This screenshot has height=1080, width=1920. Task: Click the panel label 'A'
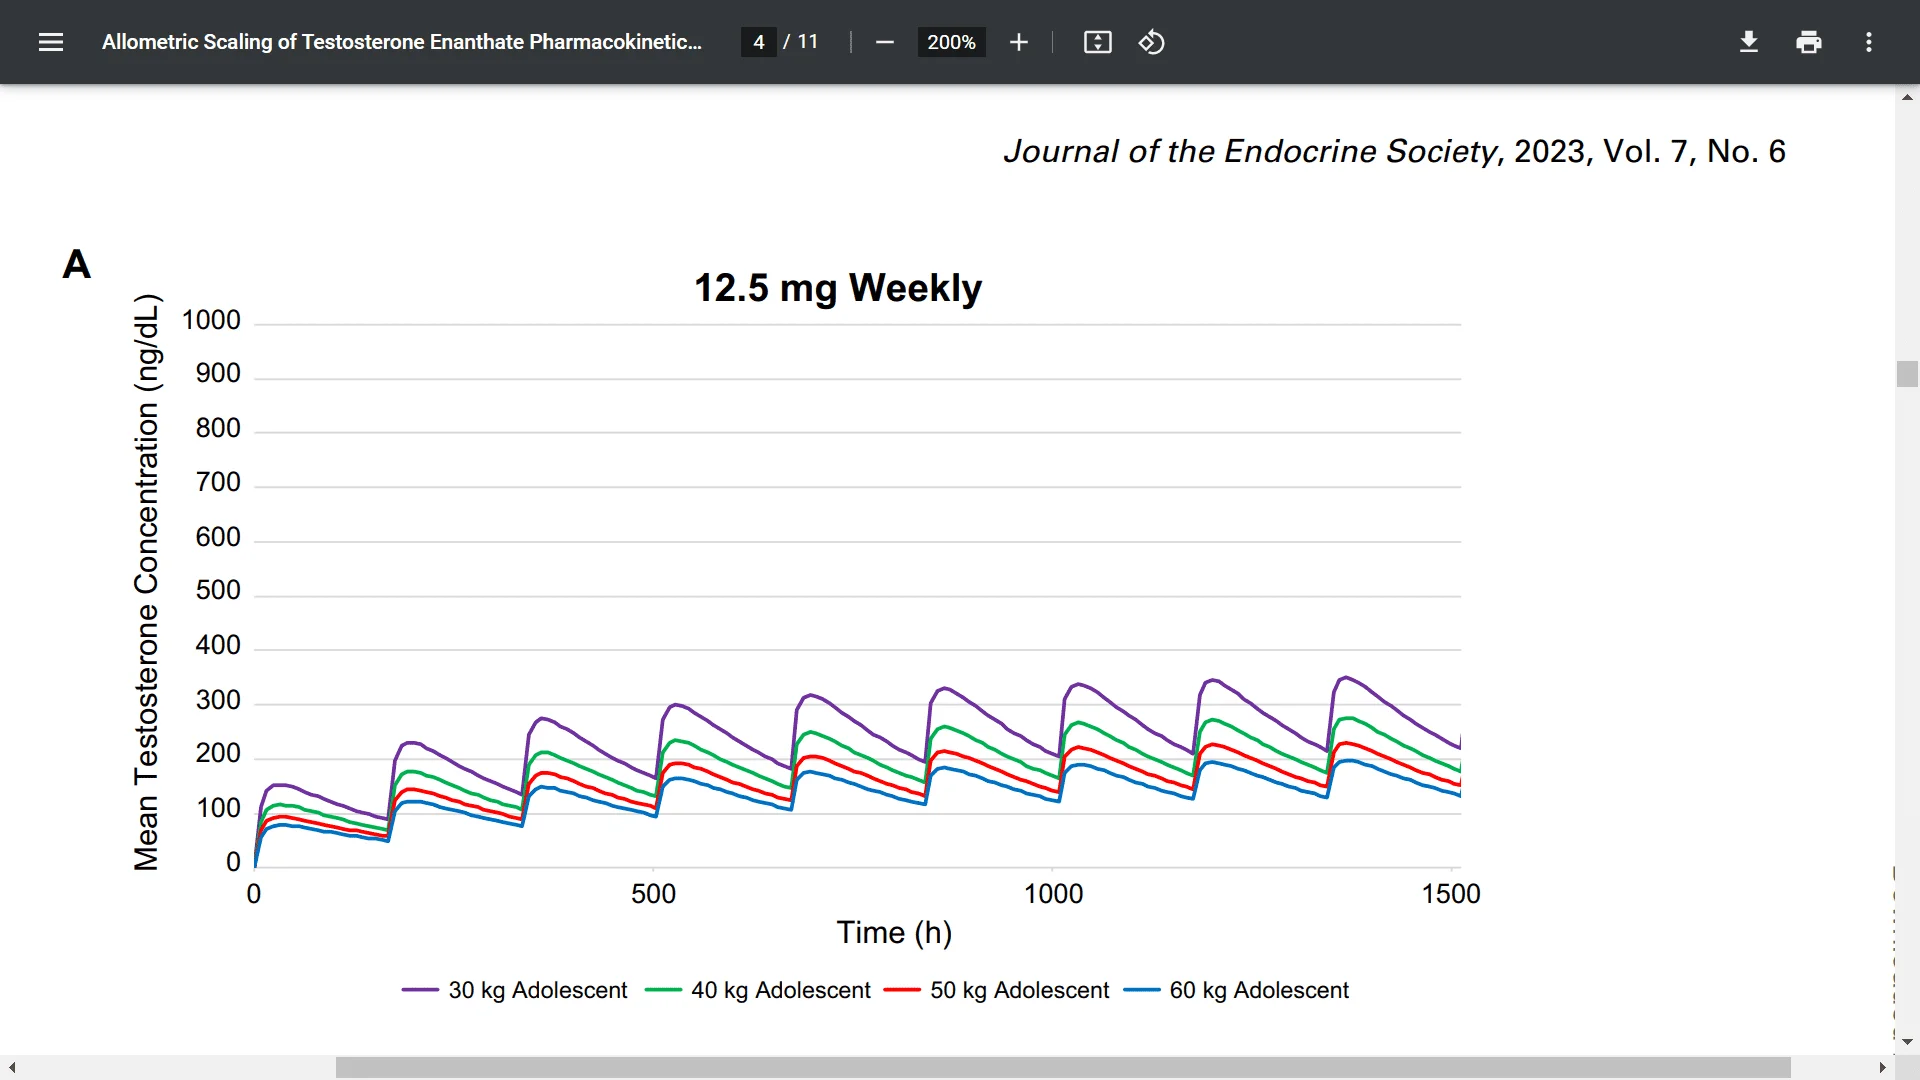point(77,265)
